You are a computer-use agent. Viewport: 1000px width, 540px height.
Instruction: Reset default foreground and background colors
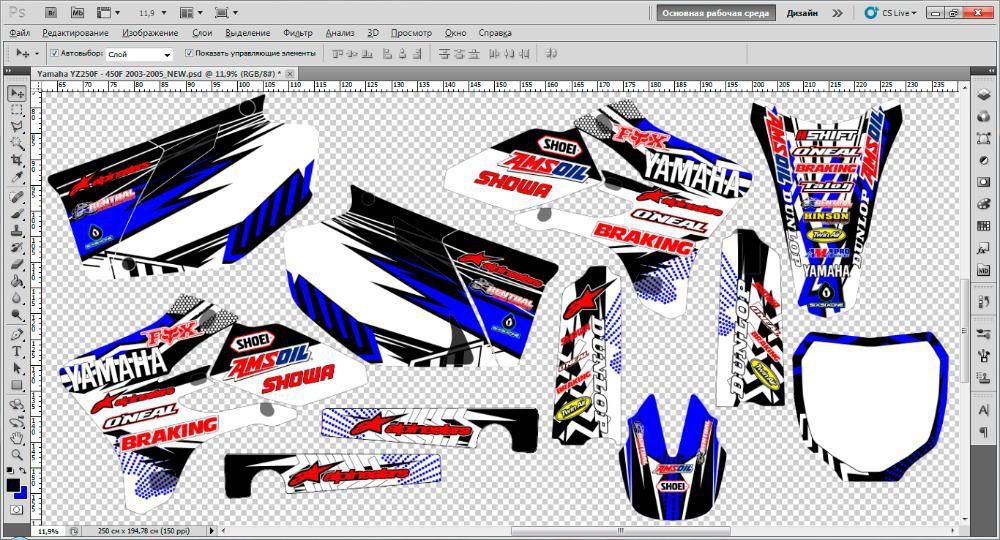click(x=10, y=471)
